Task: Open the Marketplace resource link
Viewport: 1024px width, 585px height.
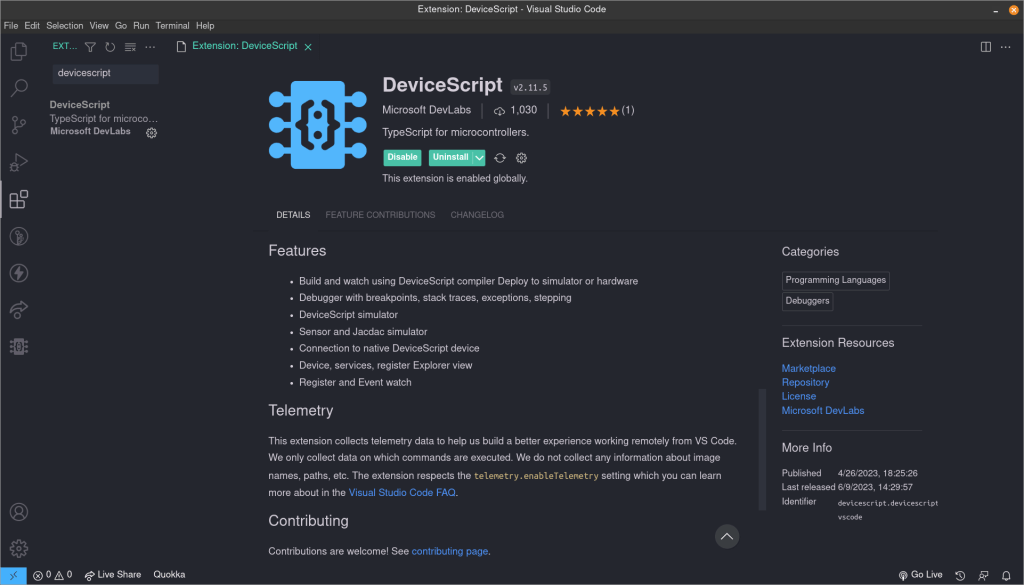Action: (x=808, y=368)
